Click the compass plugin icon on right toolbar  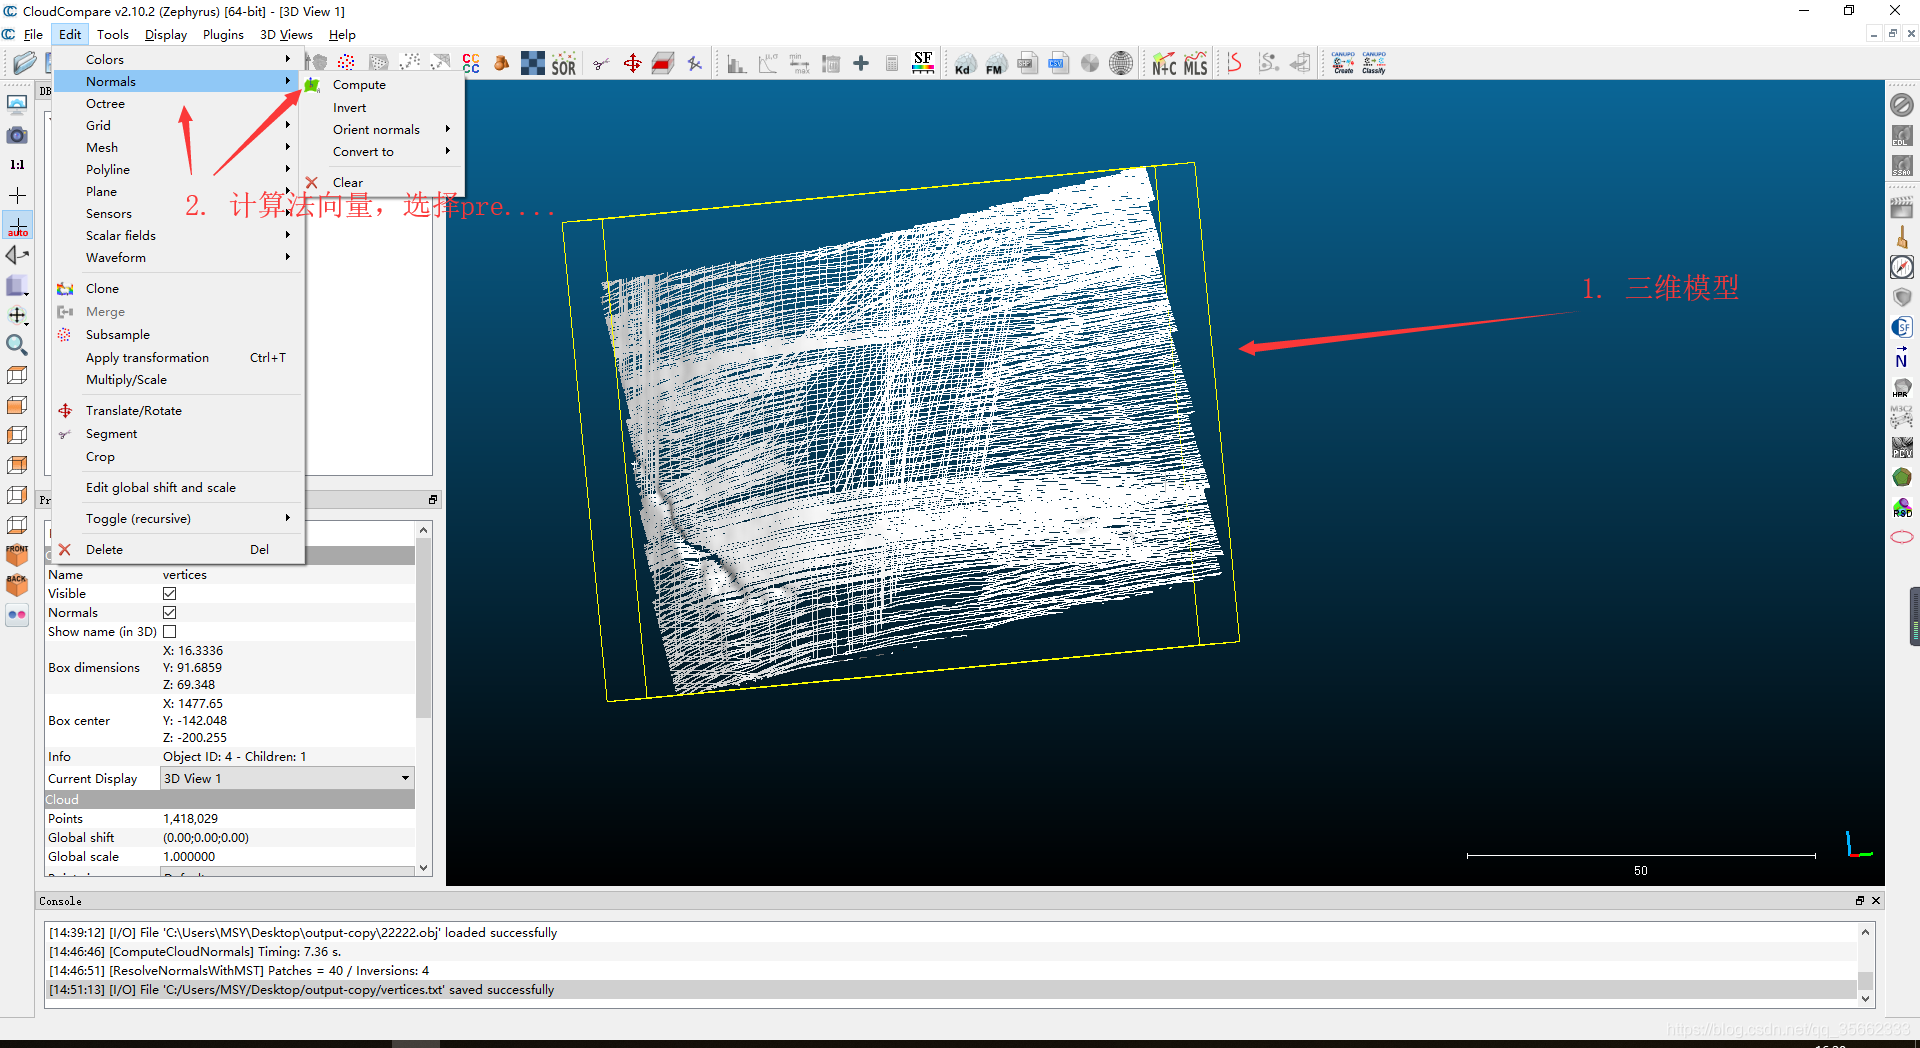1902,267
